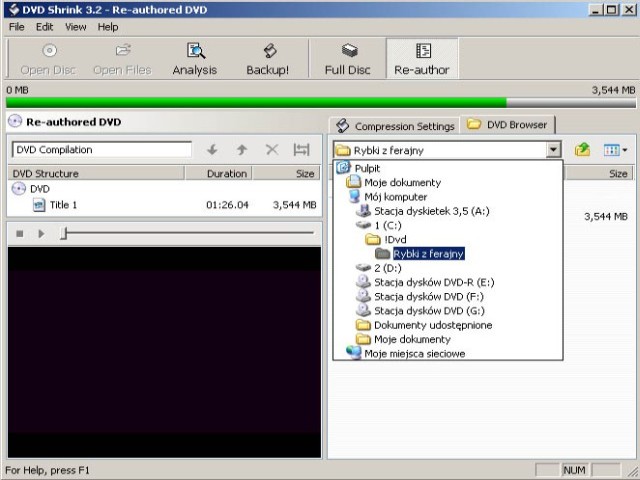The height and width of the screenshot is (480, 640).
Task: Click the Rybki z ferajny combo box
Action: [x=447, y=150]
